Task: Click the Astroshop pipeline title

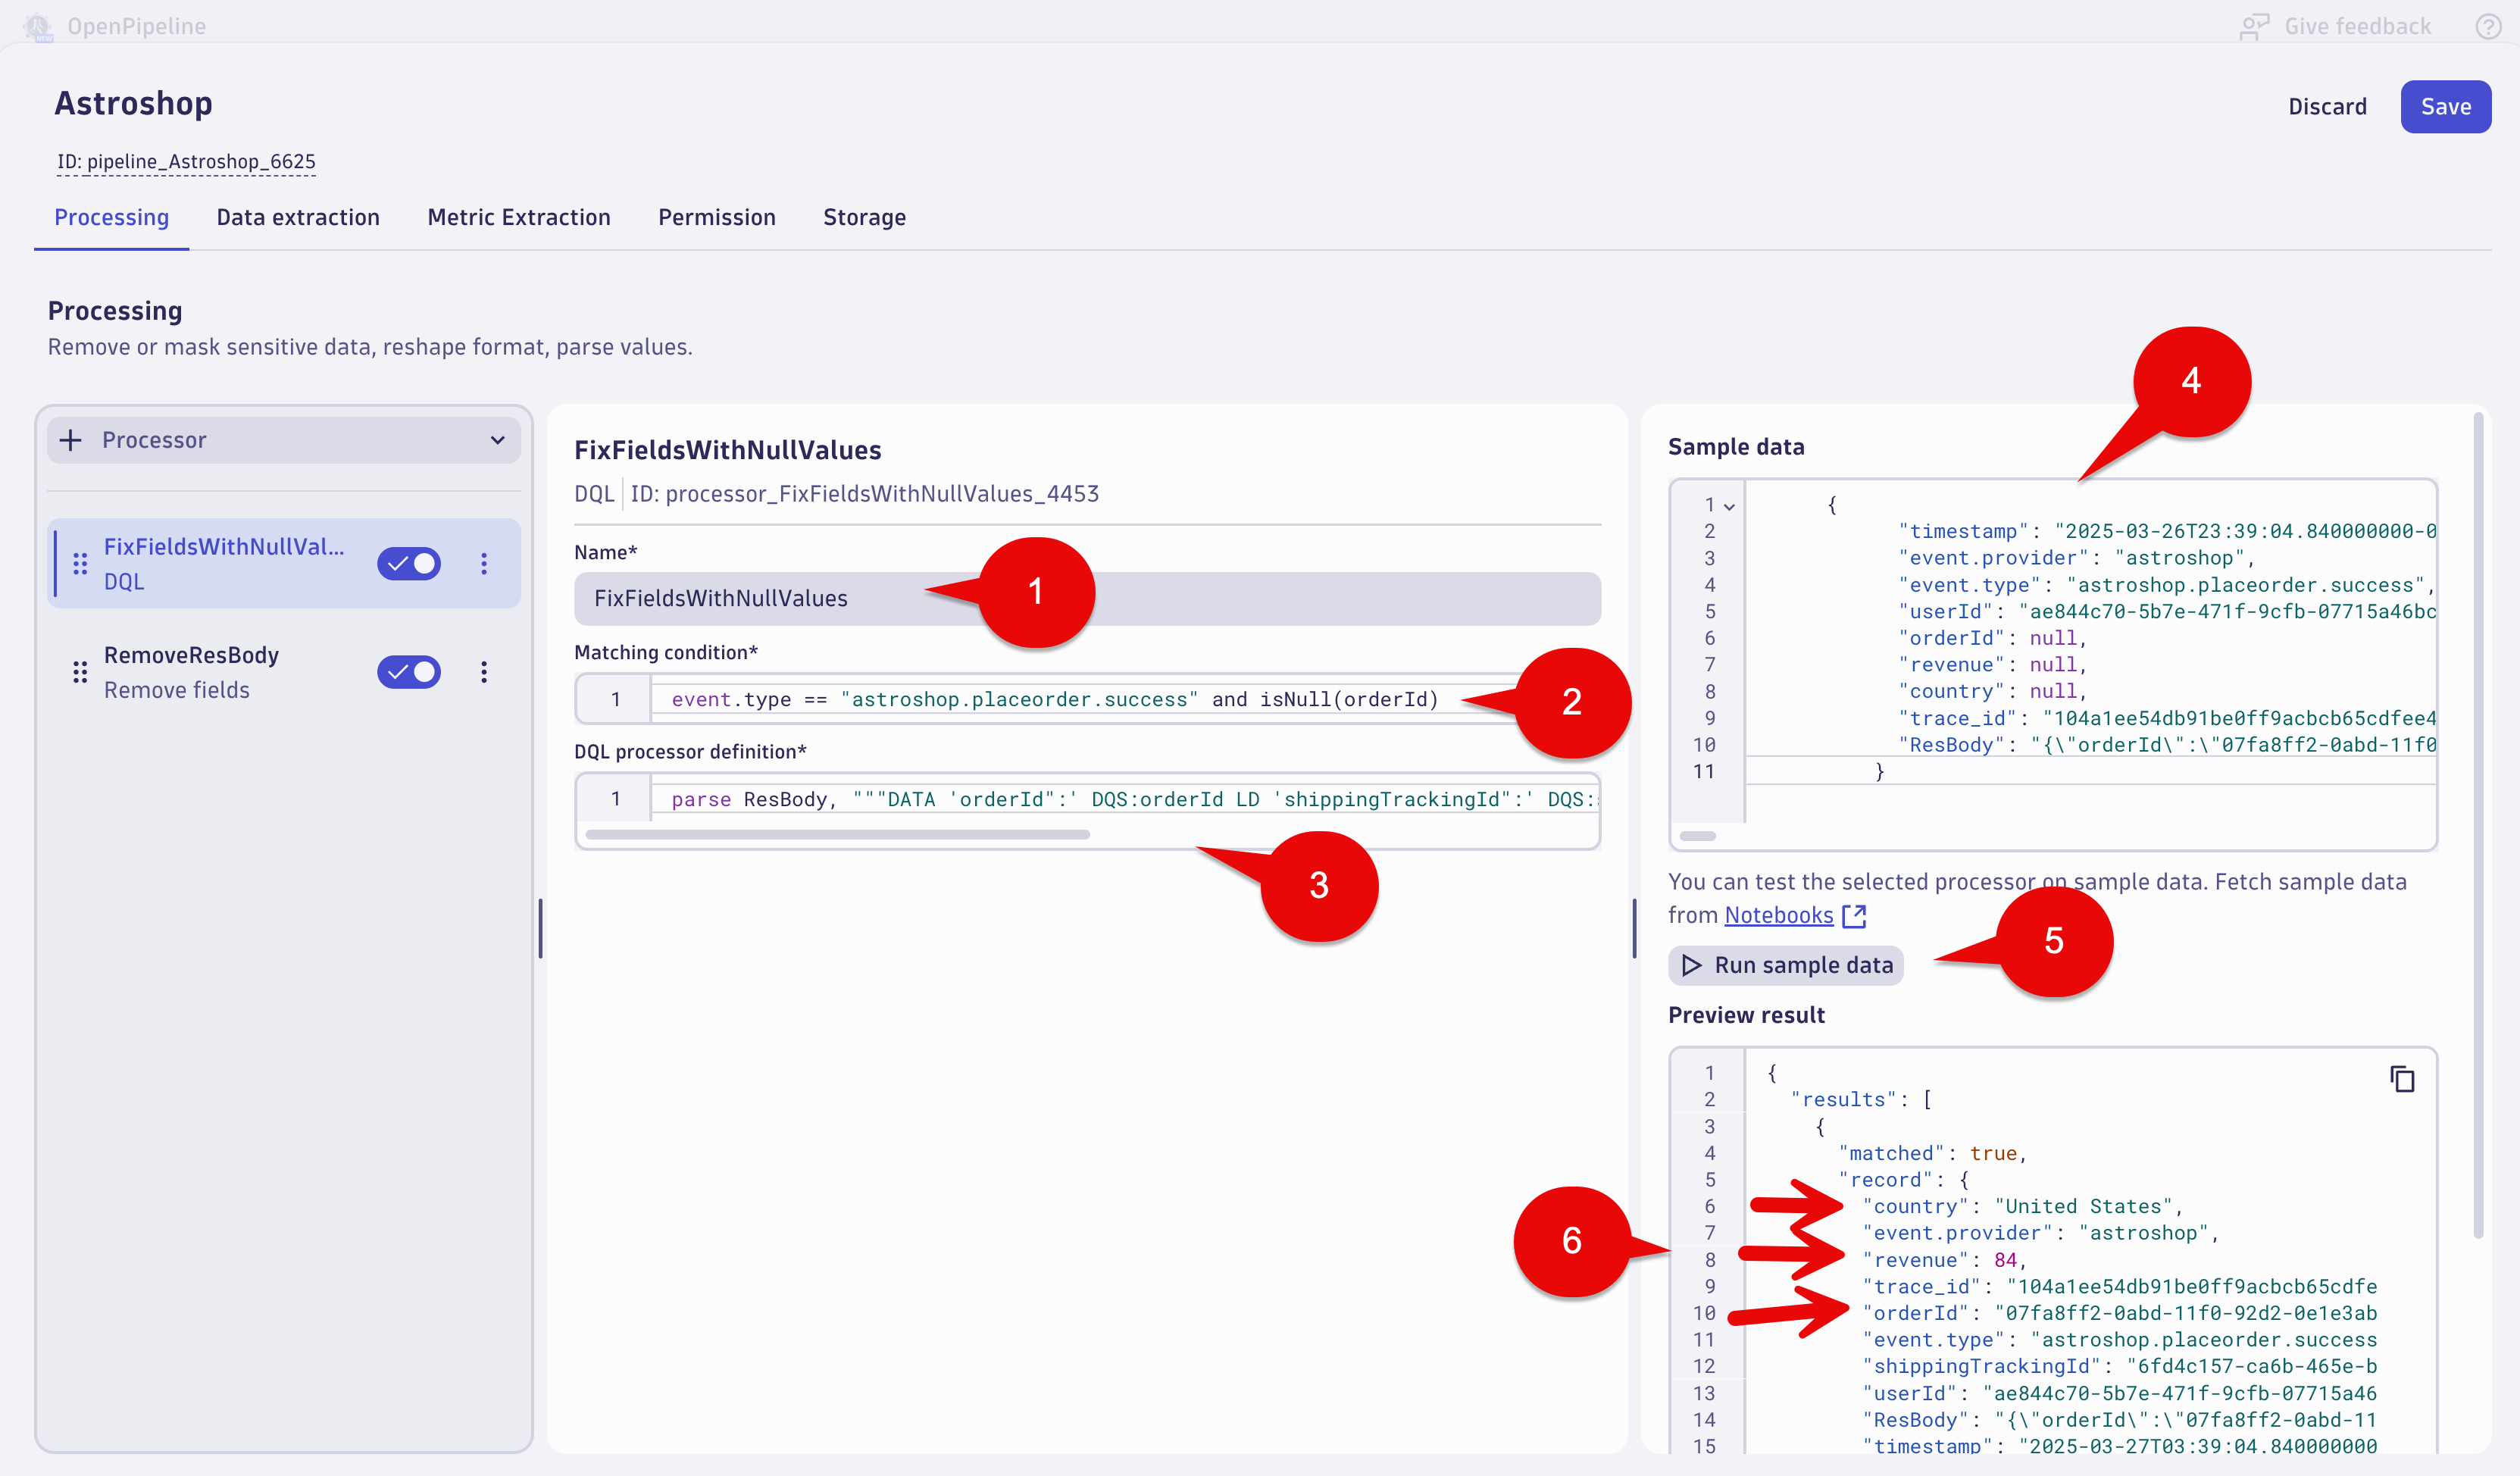Action: pos(133,103)
